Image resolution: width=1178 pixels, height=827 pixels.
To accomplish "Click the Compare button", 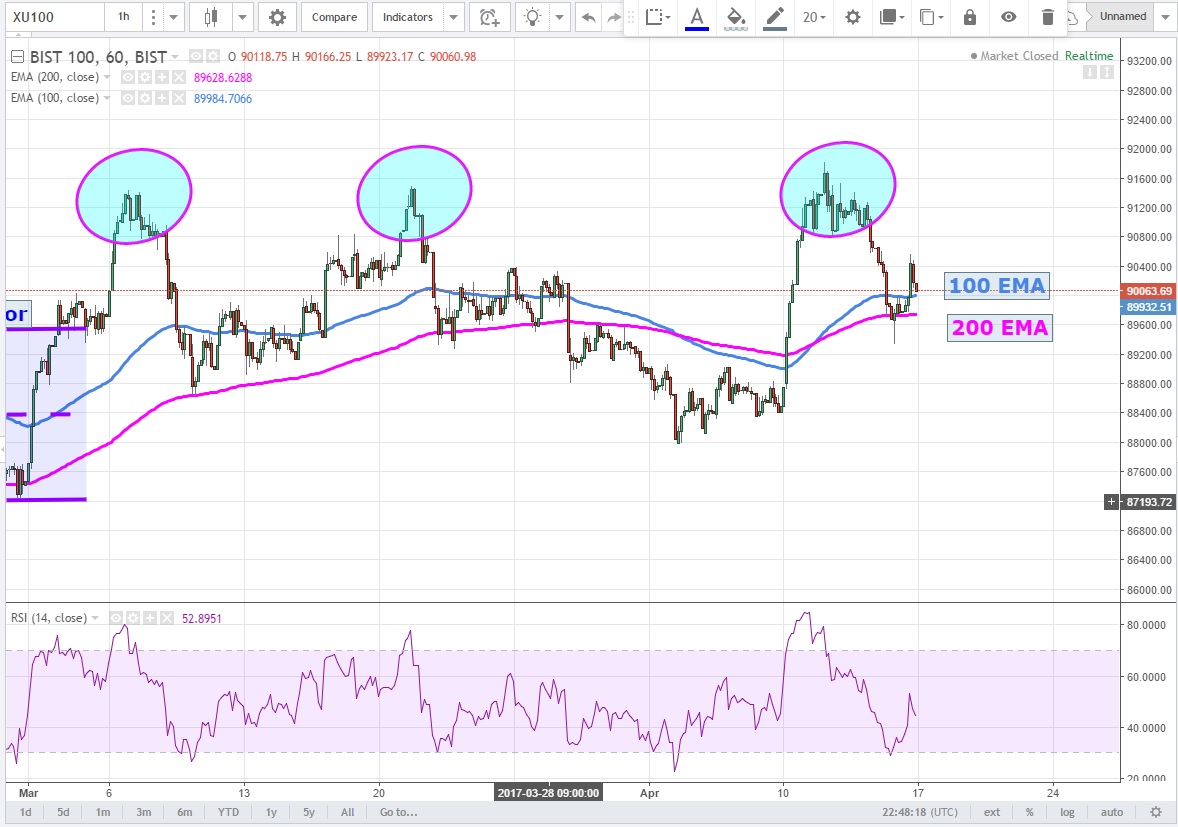I will click(x=334, y=17).
